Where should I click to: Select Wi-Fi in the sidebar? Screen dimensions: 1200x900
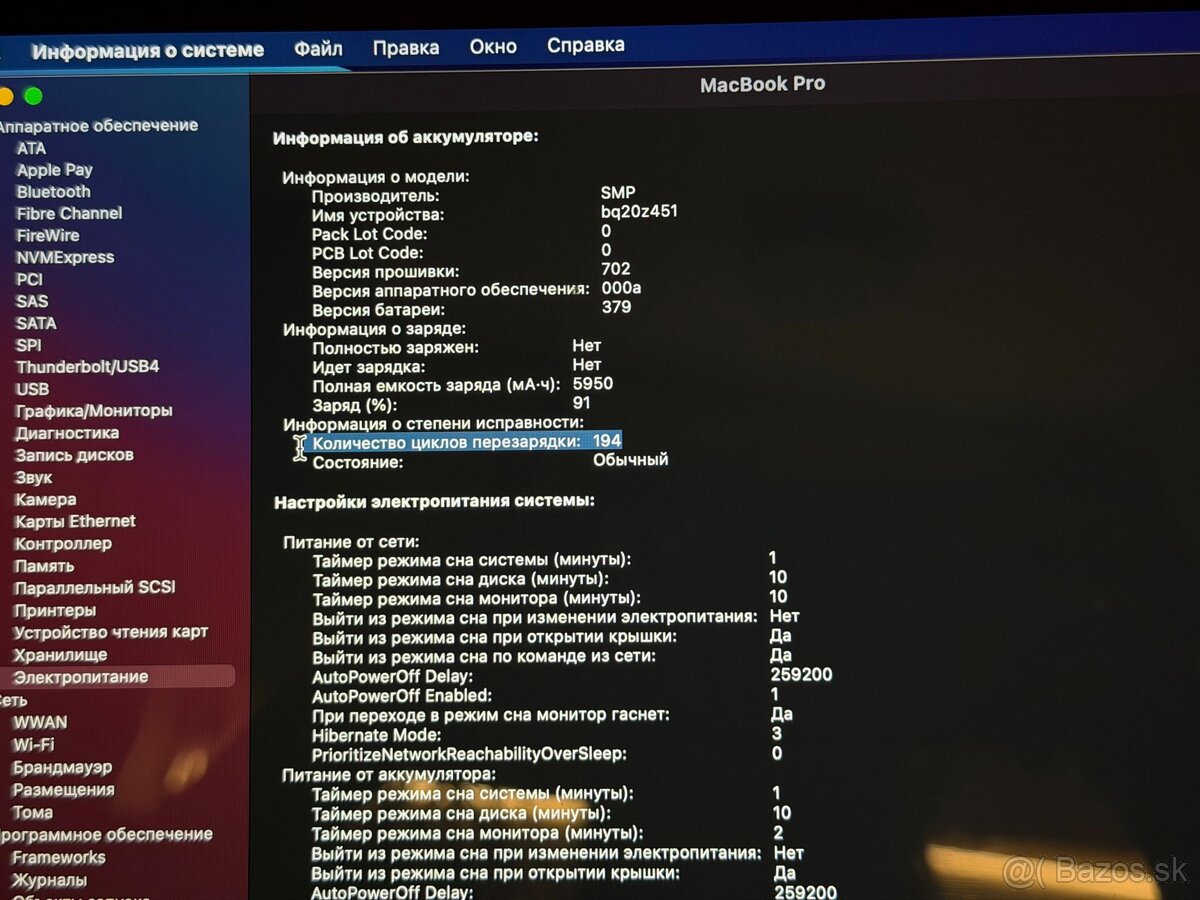pyautogui.click(x=33, y=745)
